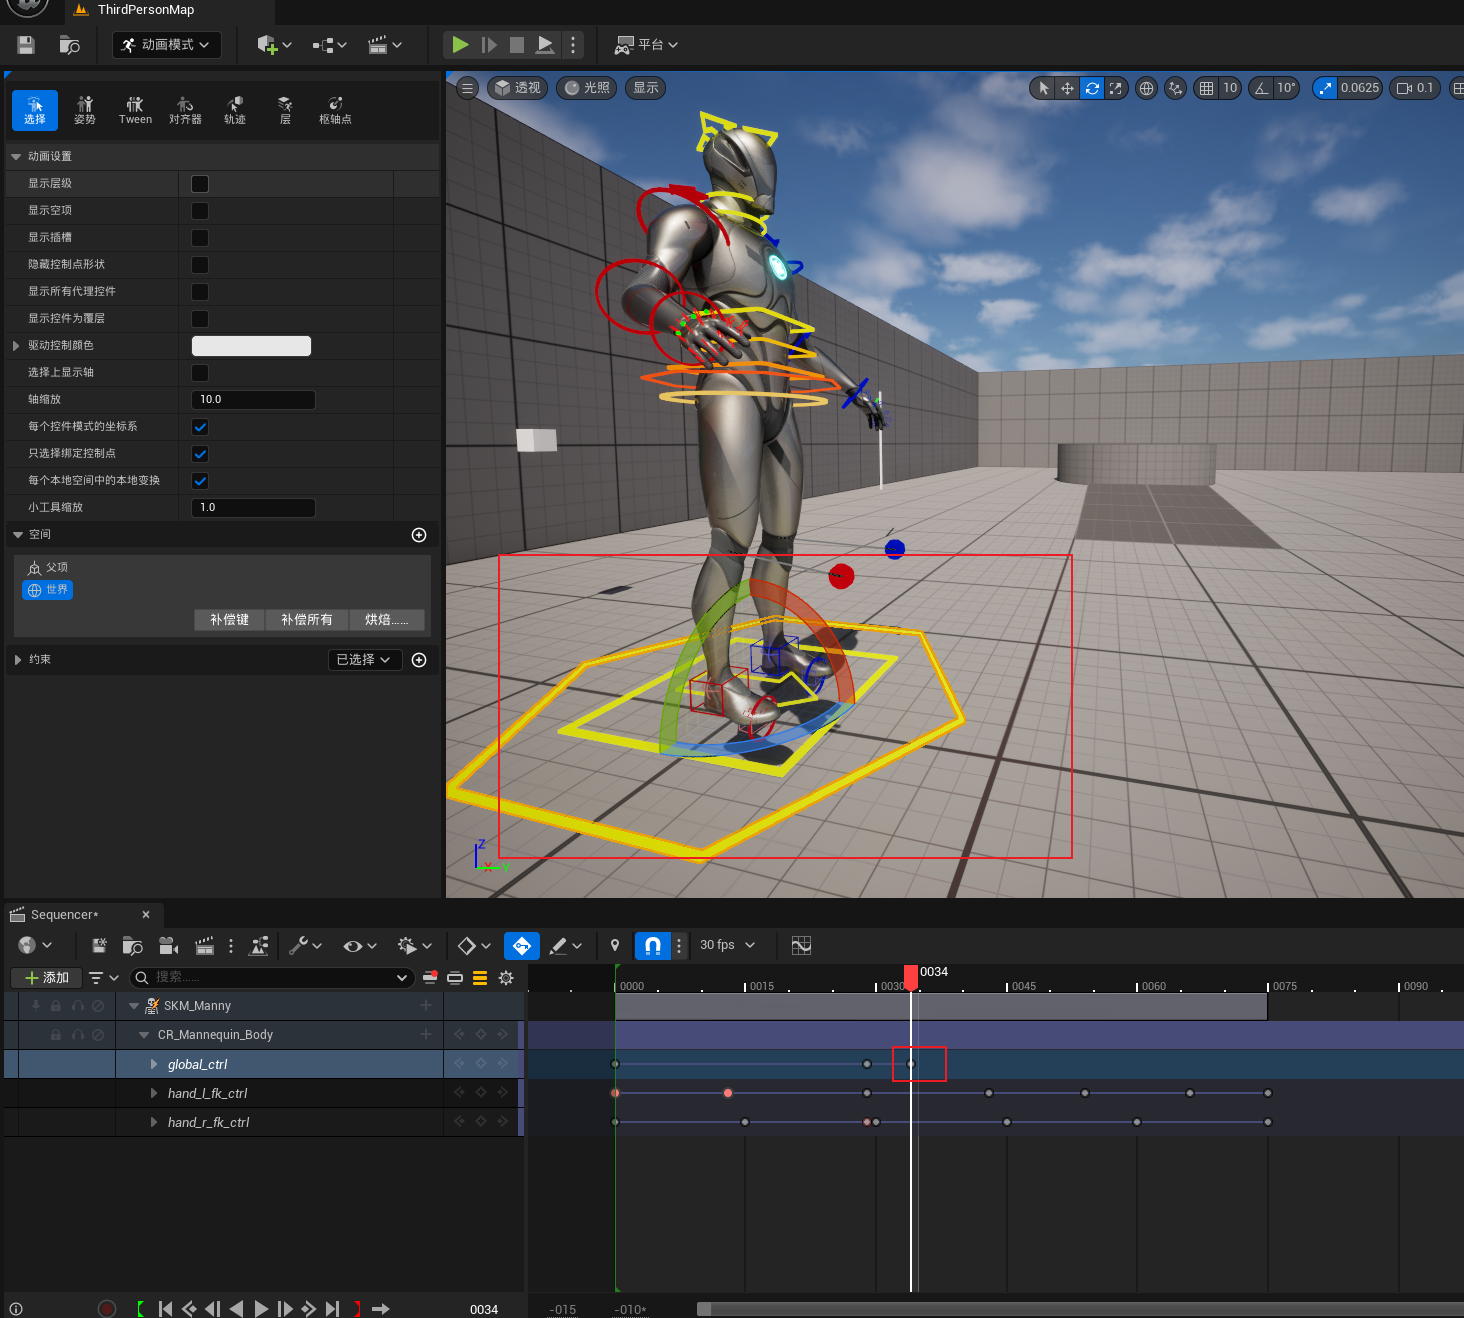Viewport: 1464px width, 1318px height.
Task: Enable the 显示插槽 checkbox
Action: click(200, 238)
